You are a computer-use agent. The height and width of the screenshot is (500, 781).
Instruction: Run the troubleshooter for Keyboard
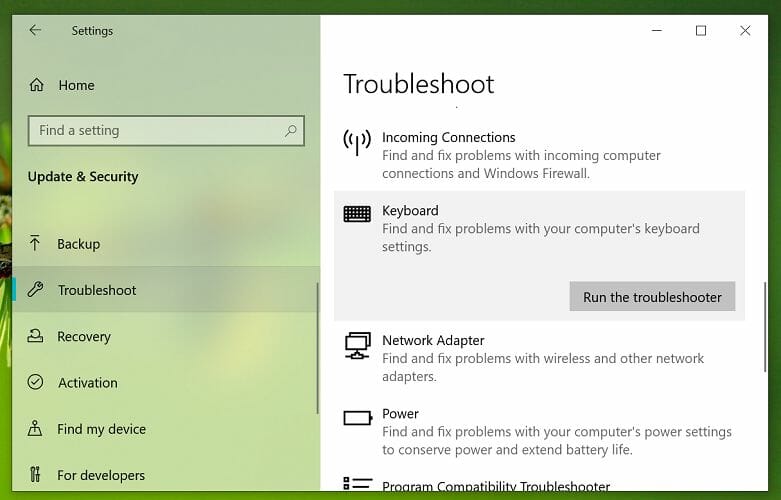[652, 297]
